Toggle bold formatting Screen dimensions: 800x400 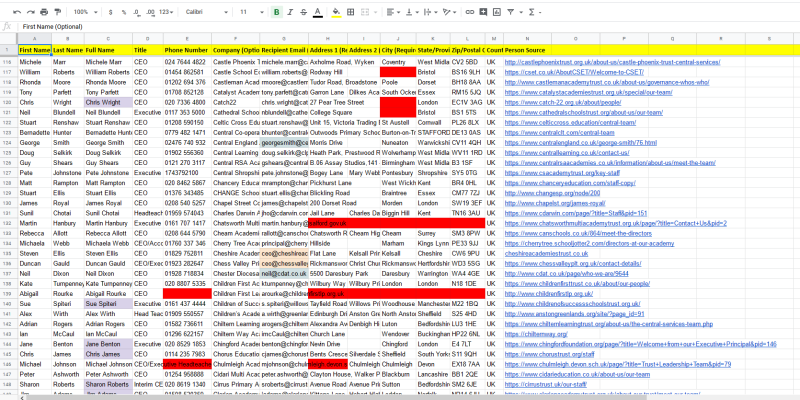277,12
